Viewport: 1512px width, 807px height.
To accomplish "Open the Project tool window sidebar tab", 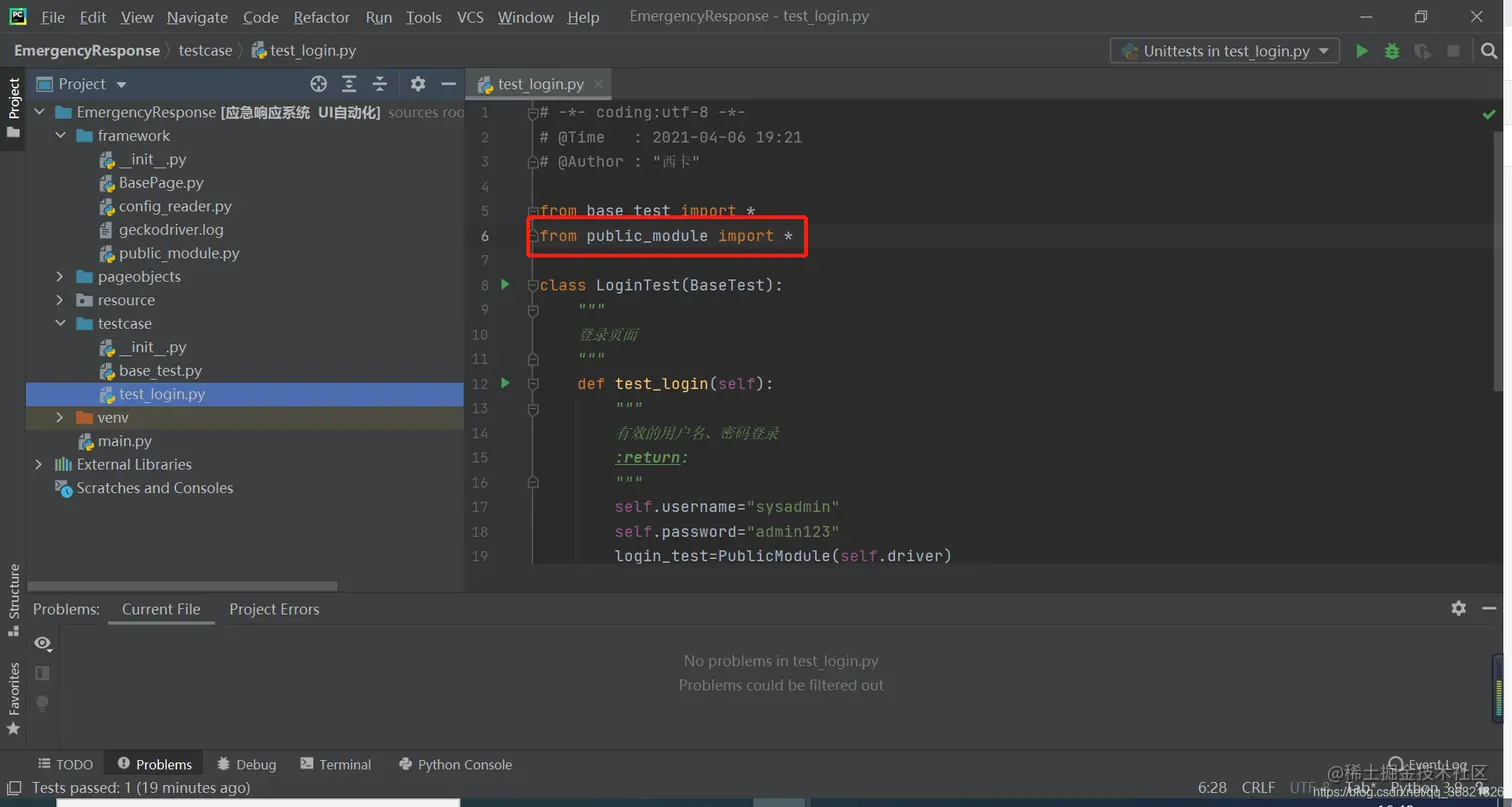I will (x=14, y=109).
